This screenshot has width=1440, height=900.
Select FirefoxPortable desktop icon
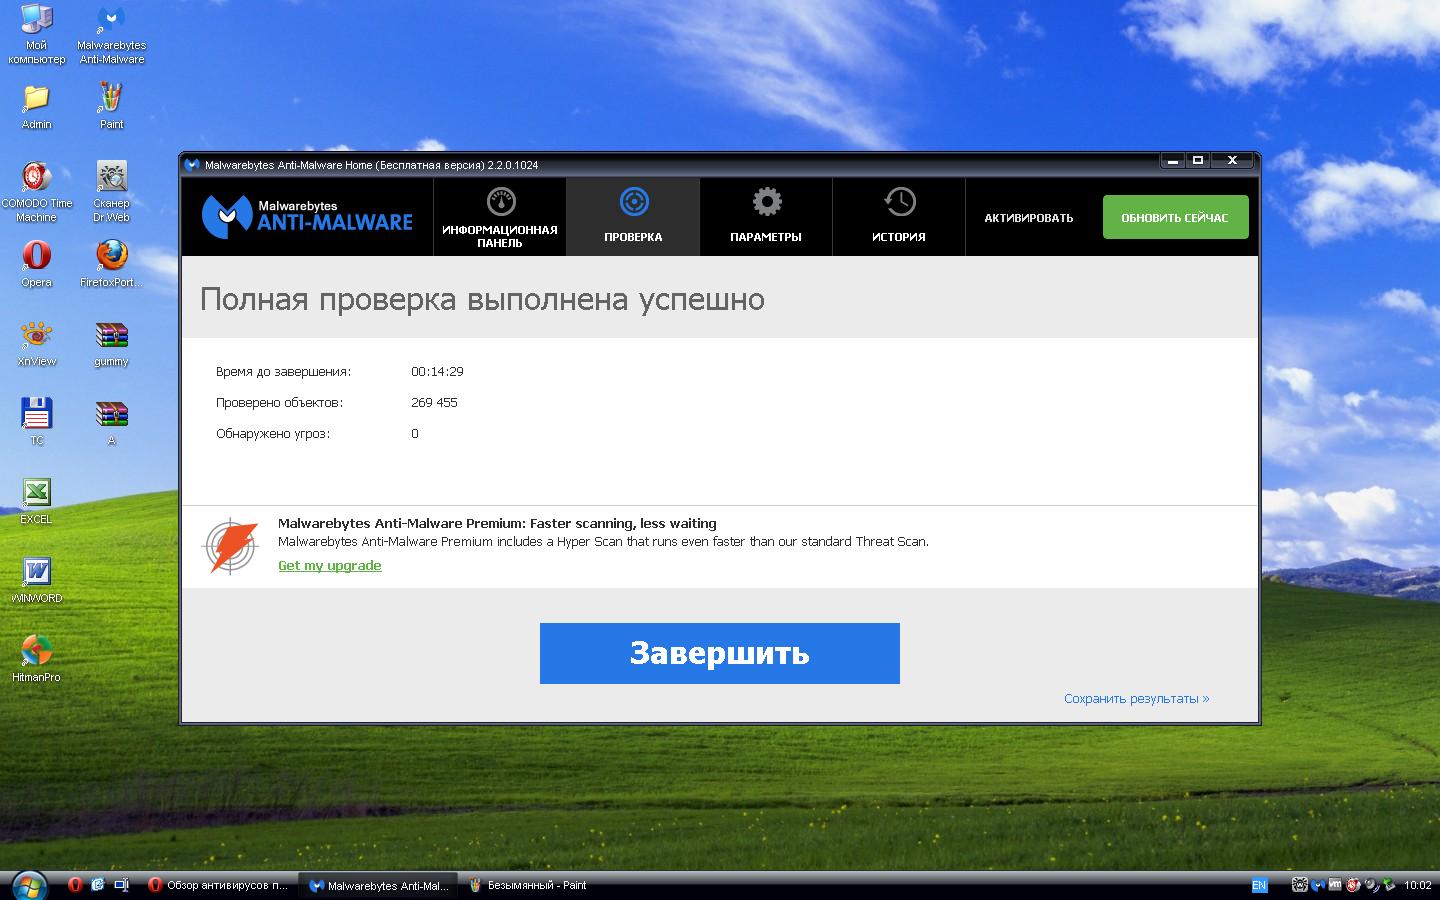(x=111, y=264)
